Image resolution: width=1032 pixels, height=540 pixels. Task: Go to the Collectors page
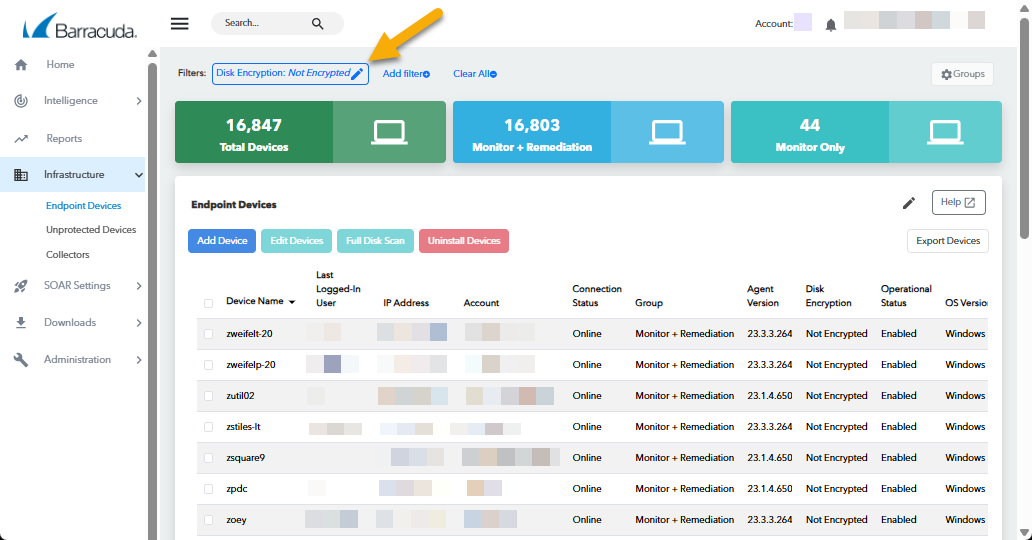68,255
